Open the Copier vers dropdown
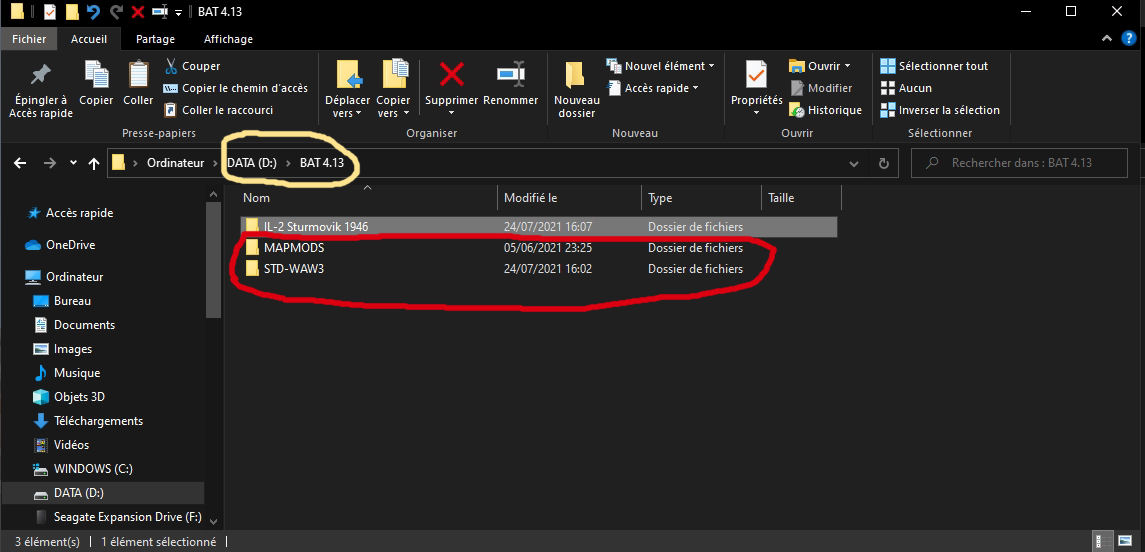1145x552 pixels. coord(394,107)
